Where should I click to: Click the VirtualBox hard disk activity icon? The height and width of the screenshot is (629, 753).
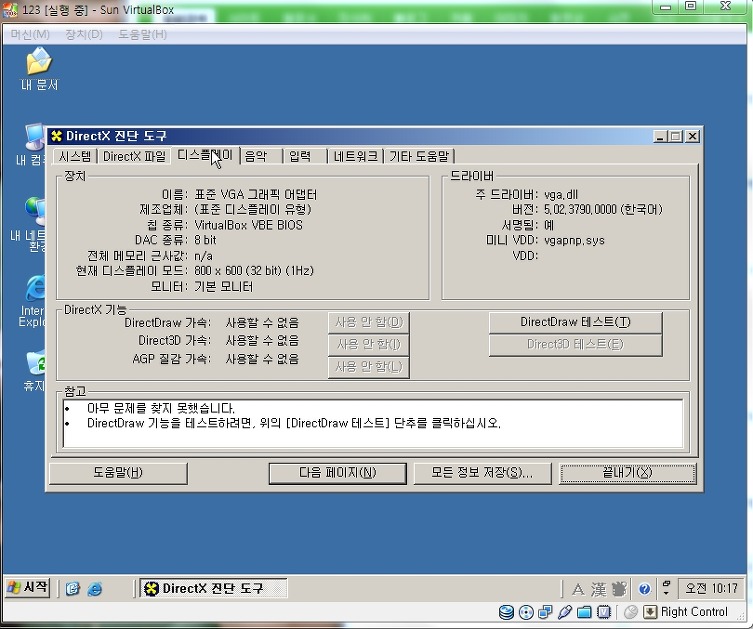(x=506, y=612)
